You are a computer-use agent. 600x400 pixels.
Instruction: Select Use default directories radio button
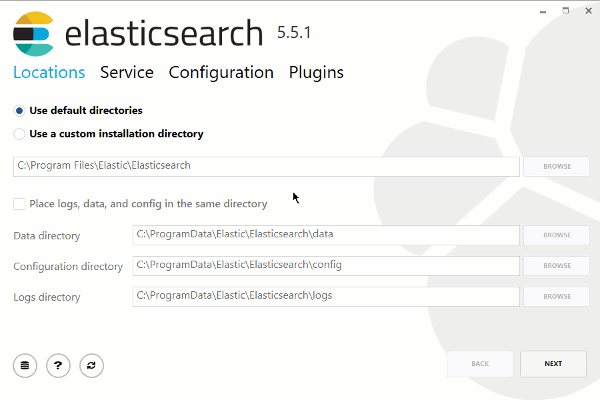pyautogui.click(x=19, y=111)
